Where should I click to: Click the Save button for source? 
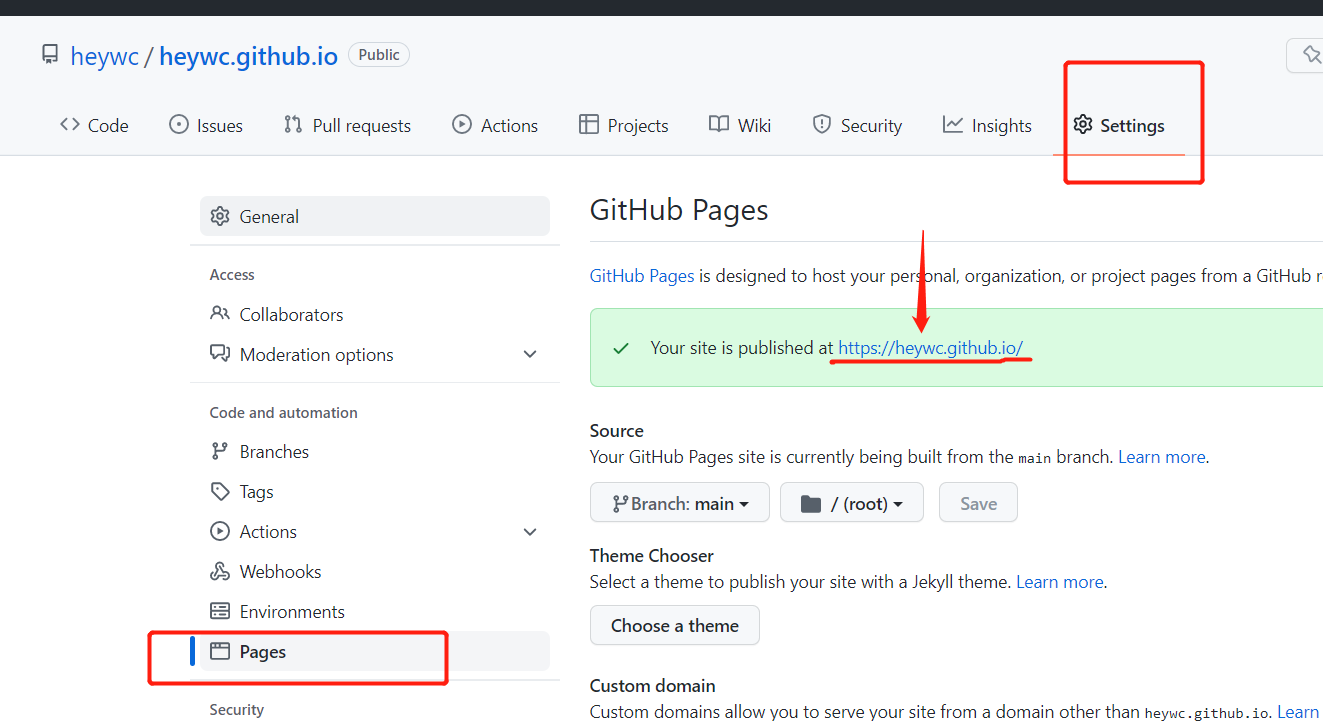tap(978, 502)
